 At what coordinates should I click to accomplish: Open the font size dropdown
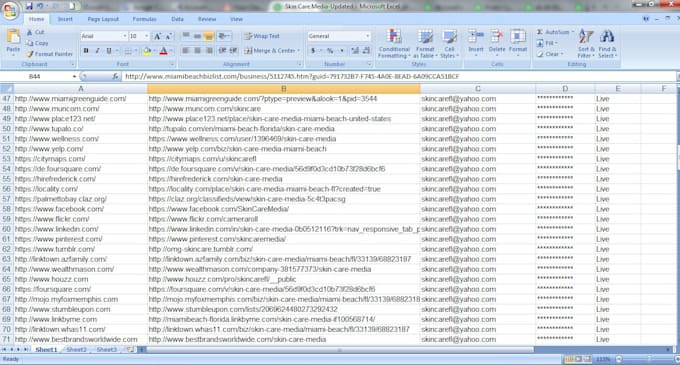(x=147, y=36)
